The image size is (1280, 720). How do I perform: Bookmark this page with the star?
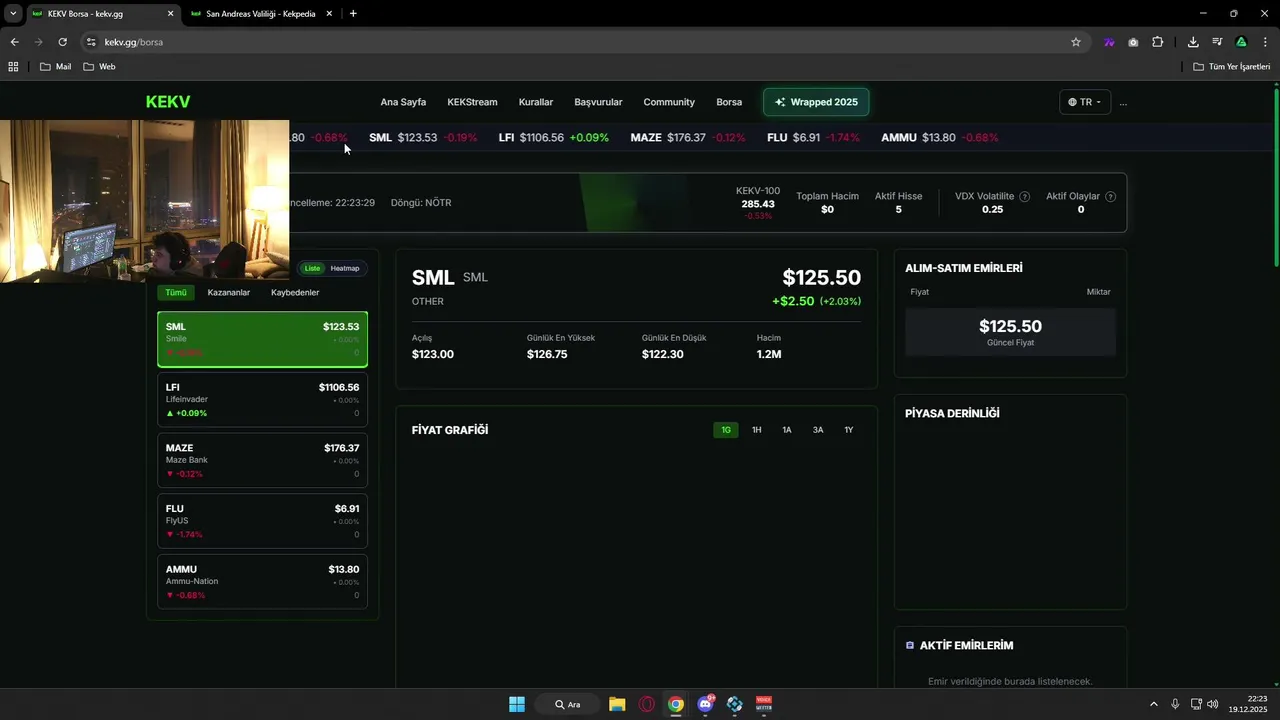point(1076,42)
